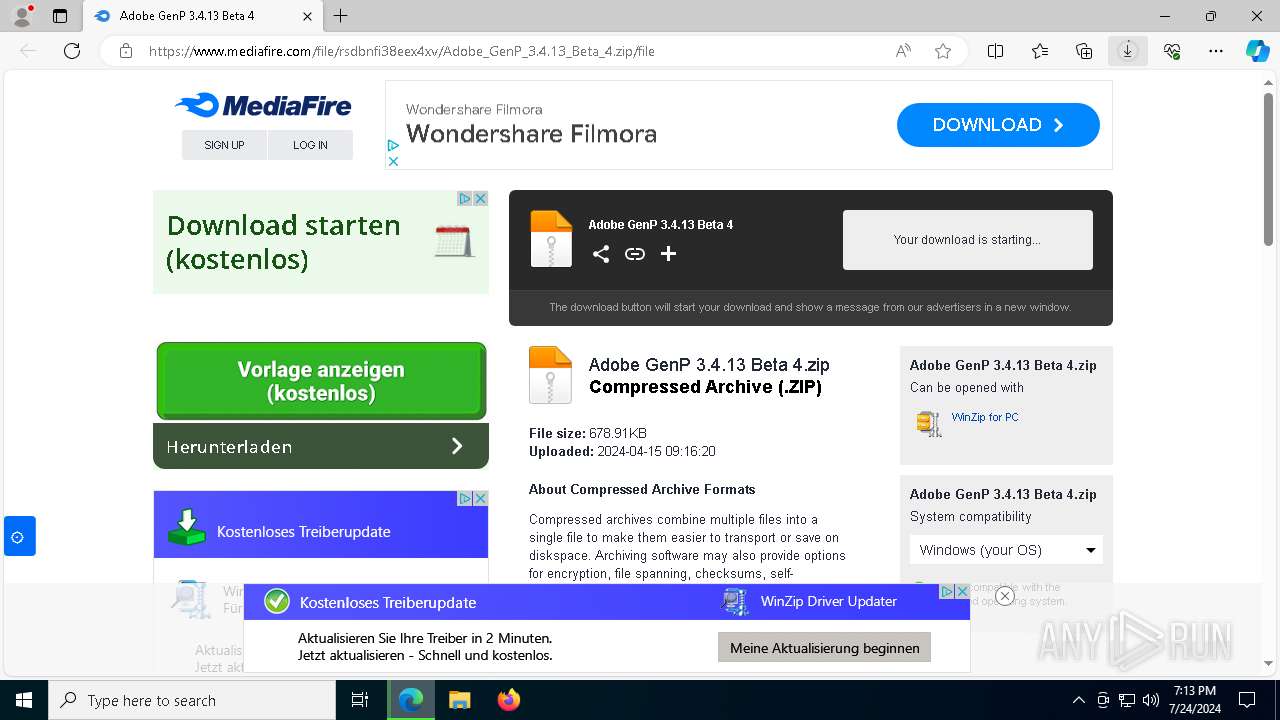Click SIGN UP on MediaFire
Screen dimensions: 1280x720
[x=224, y=145]
